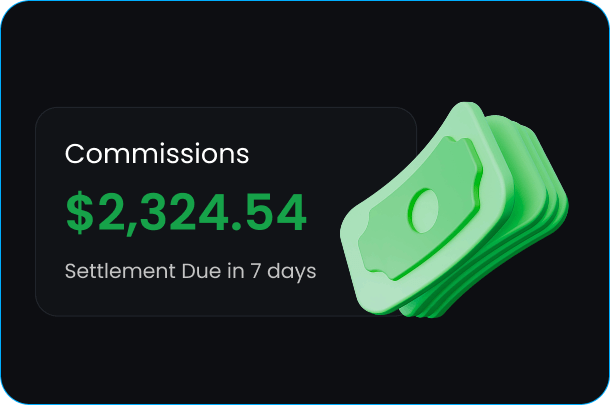610x405 pixels.
Task: Click the Commissions heading
Action: (157, 154)
